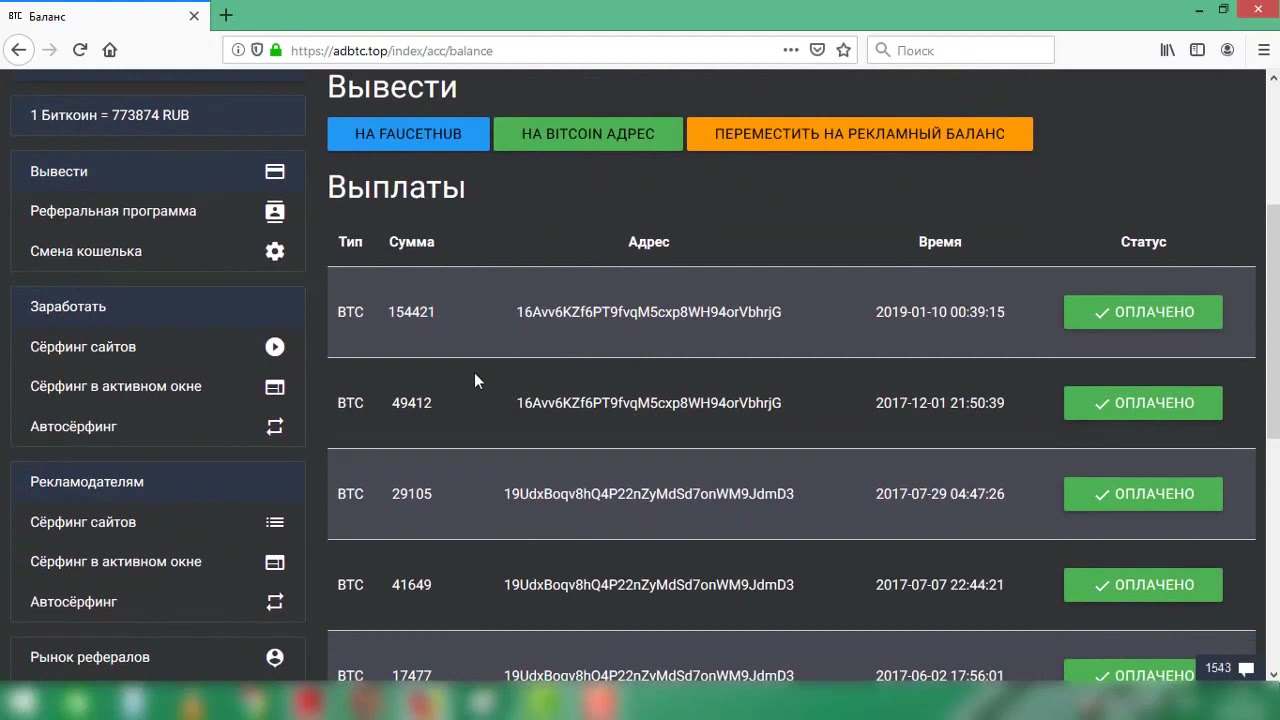
Task: Show sidebars toolbar icon
Action: [1197, 50]
